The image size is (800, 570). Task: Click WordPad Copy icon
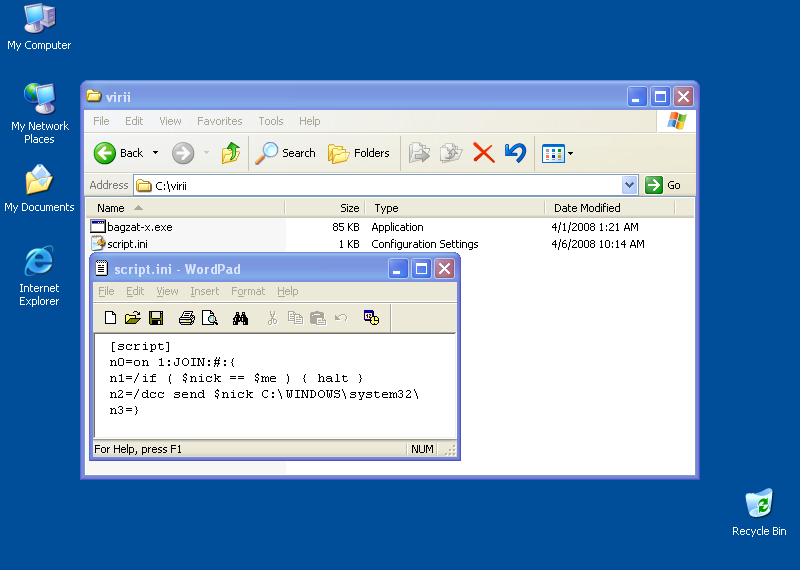[295, 318]
